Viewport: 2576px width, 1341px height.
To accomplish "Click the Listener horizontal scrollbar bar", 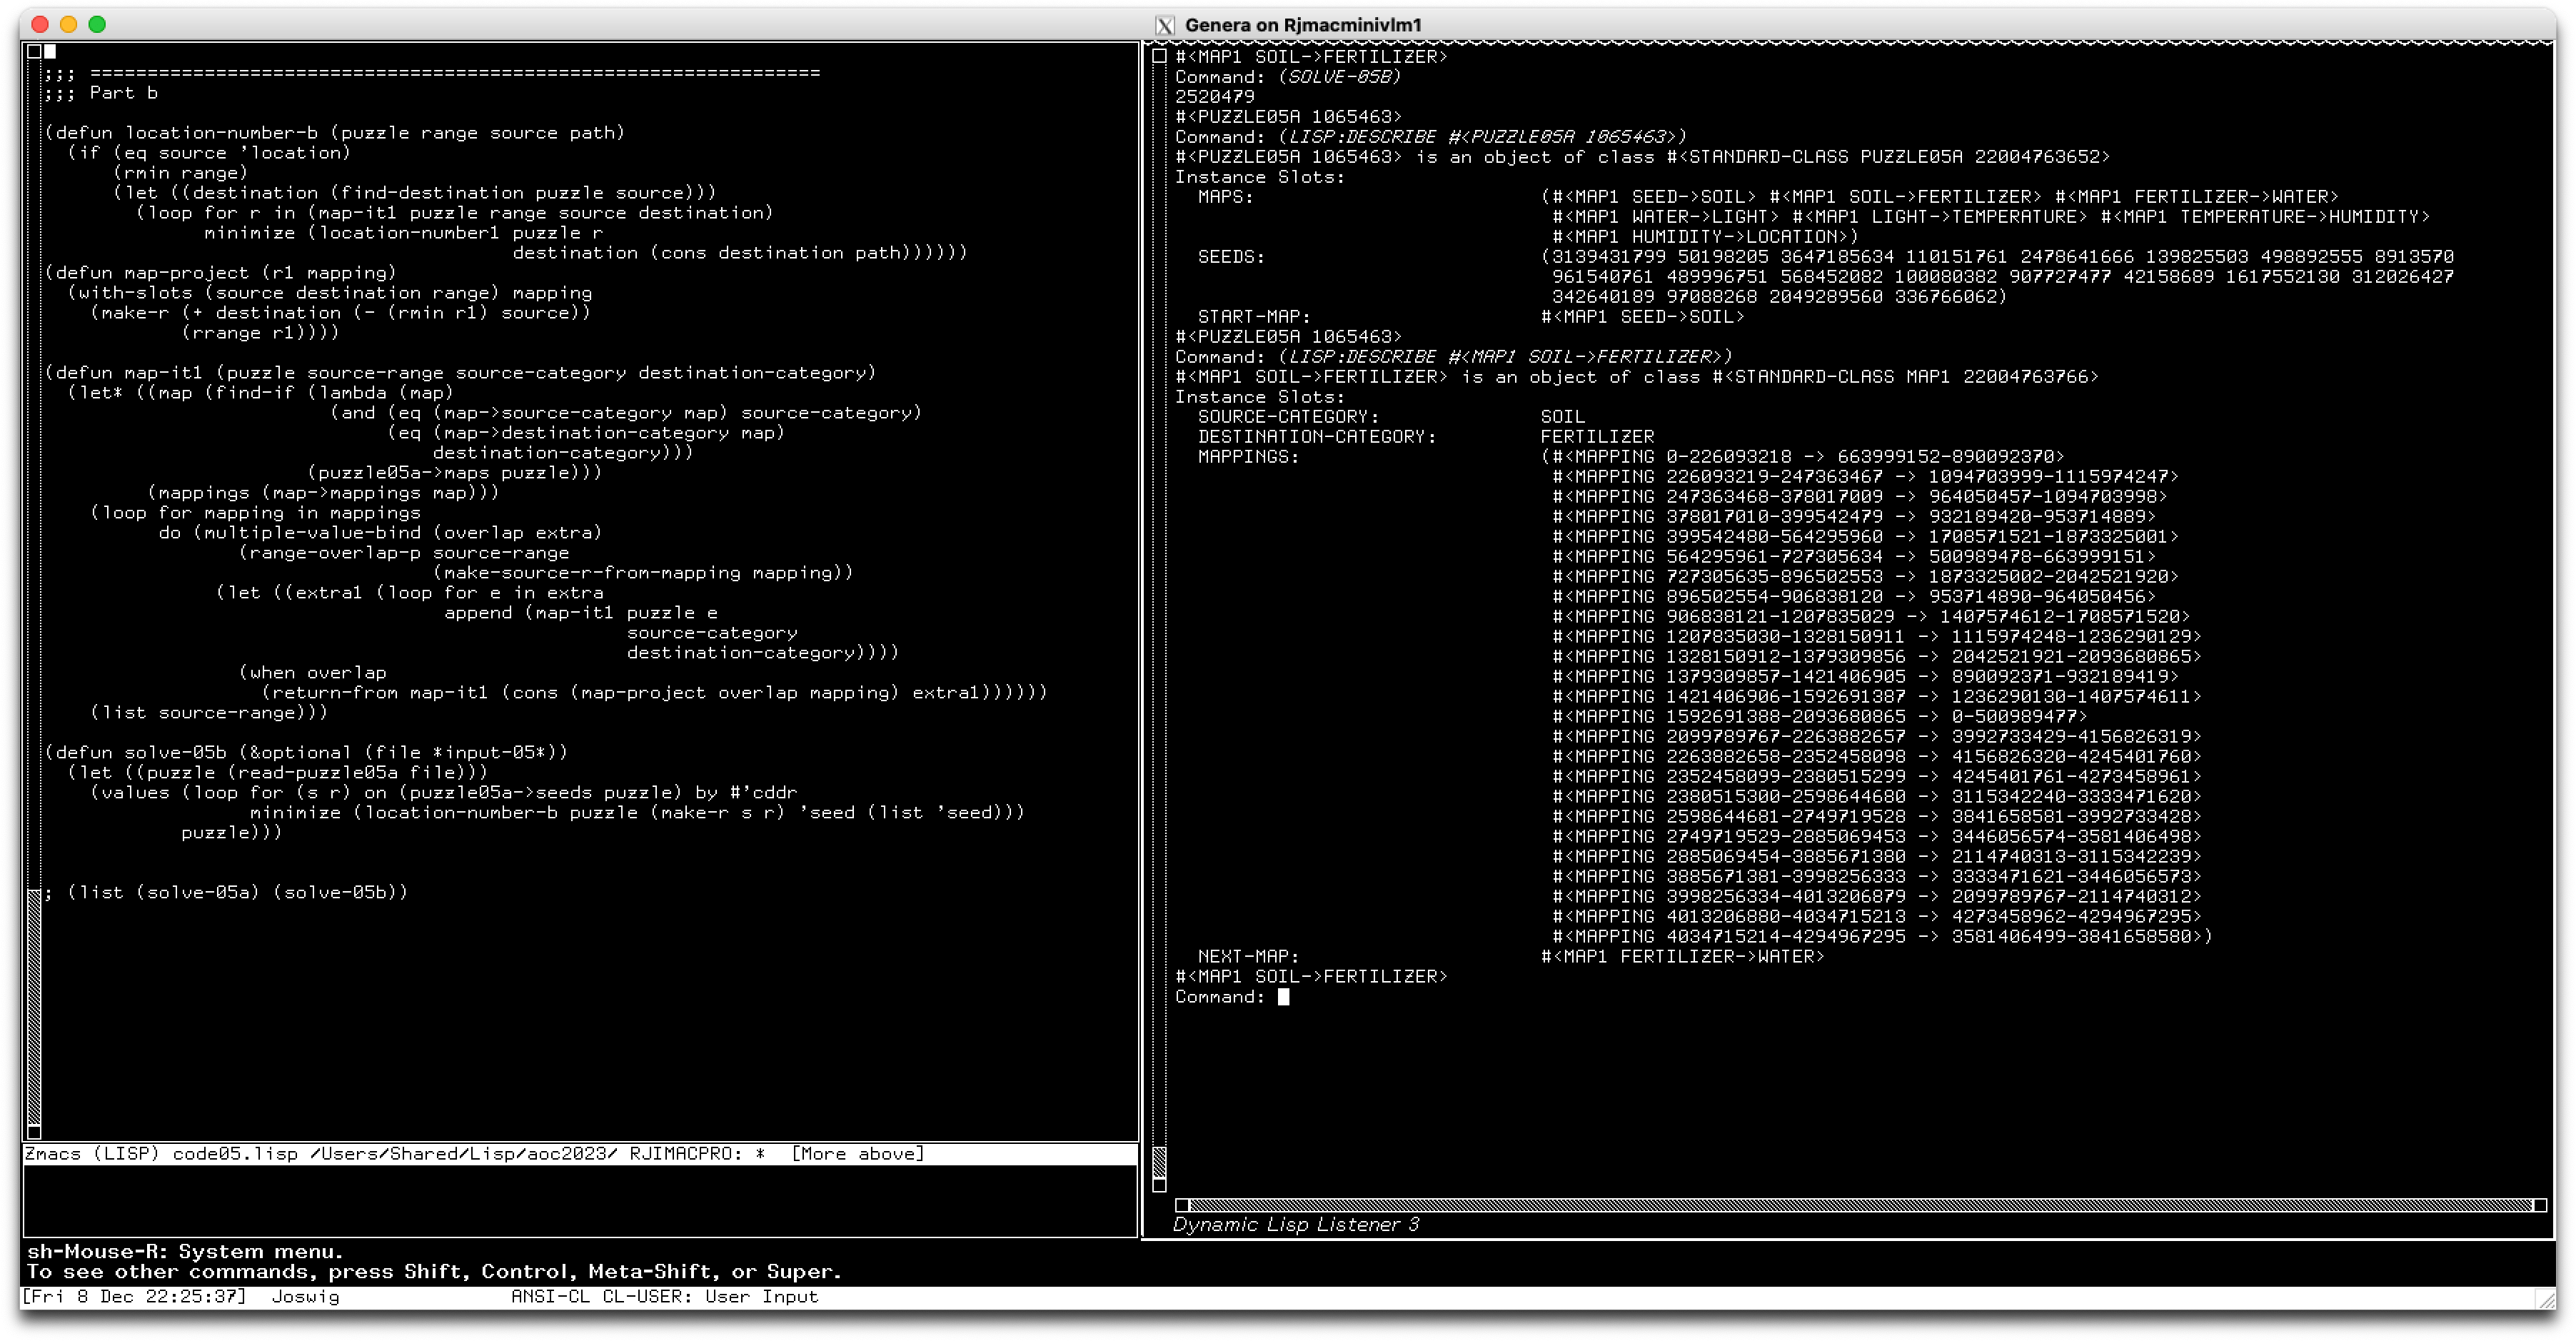I will pyautogui.click(x=1860, y=1205).
